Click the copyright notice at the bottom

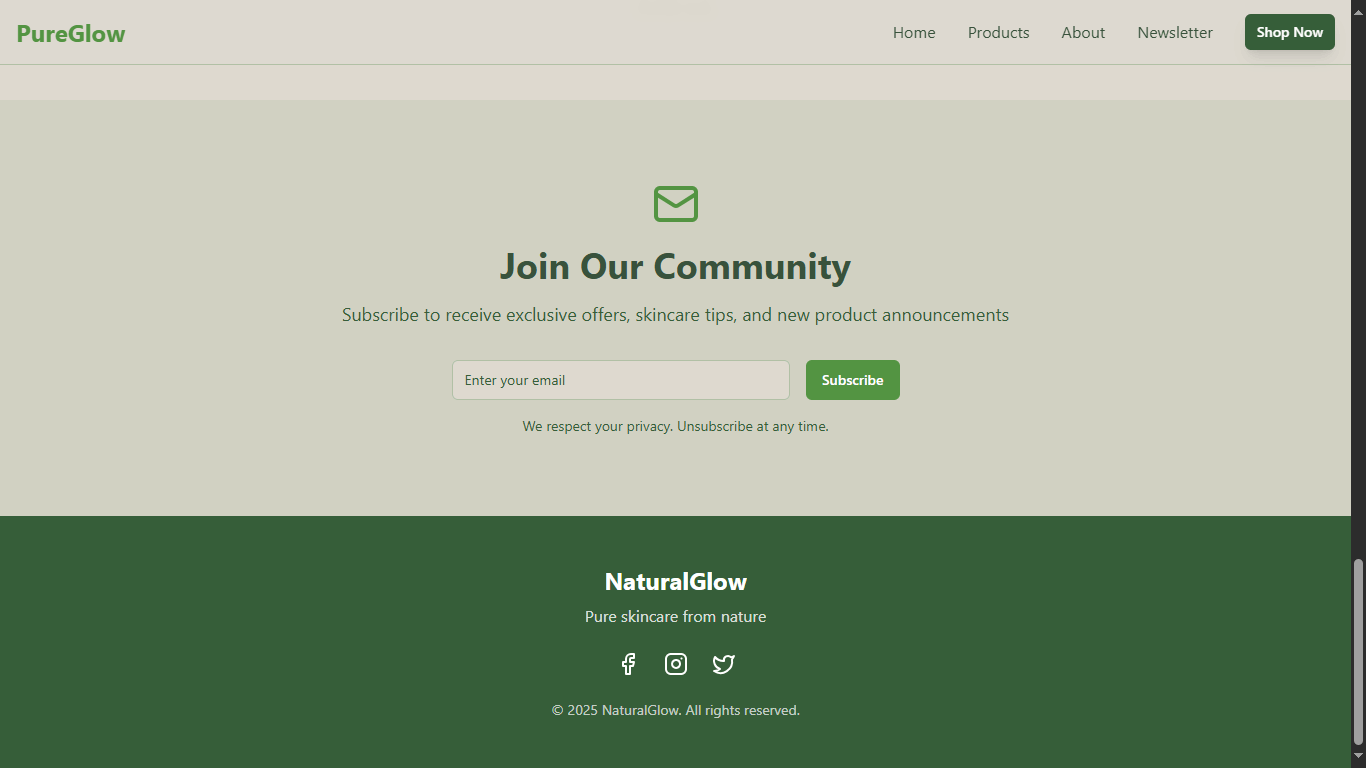point(675,710)
